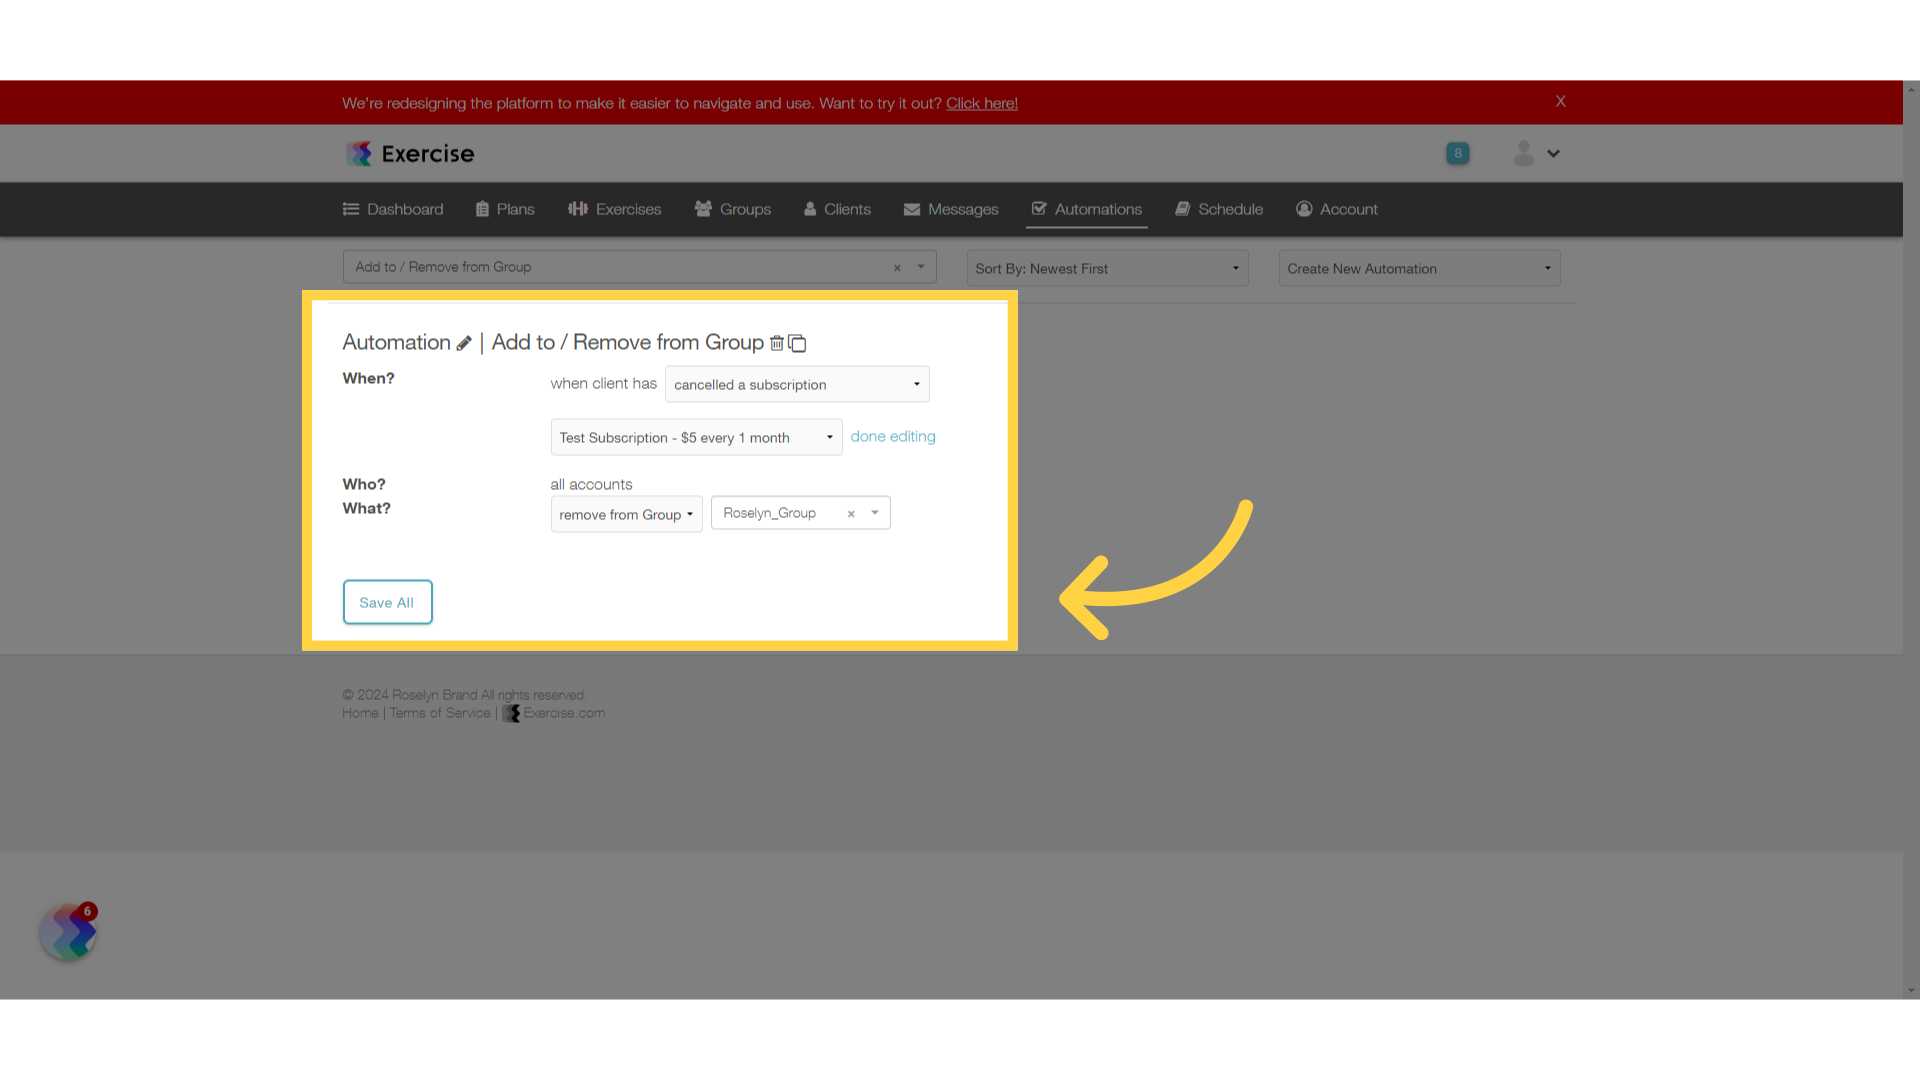The width and height of the screenshot is (1920, 1080).
Task: Open the user avatar menu
Action: pos(1523,153)
